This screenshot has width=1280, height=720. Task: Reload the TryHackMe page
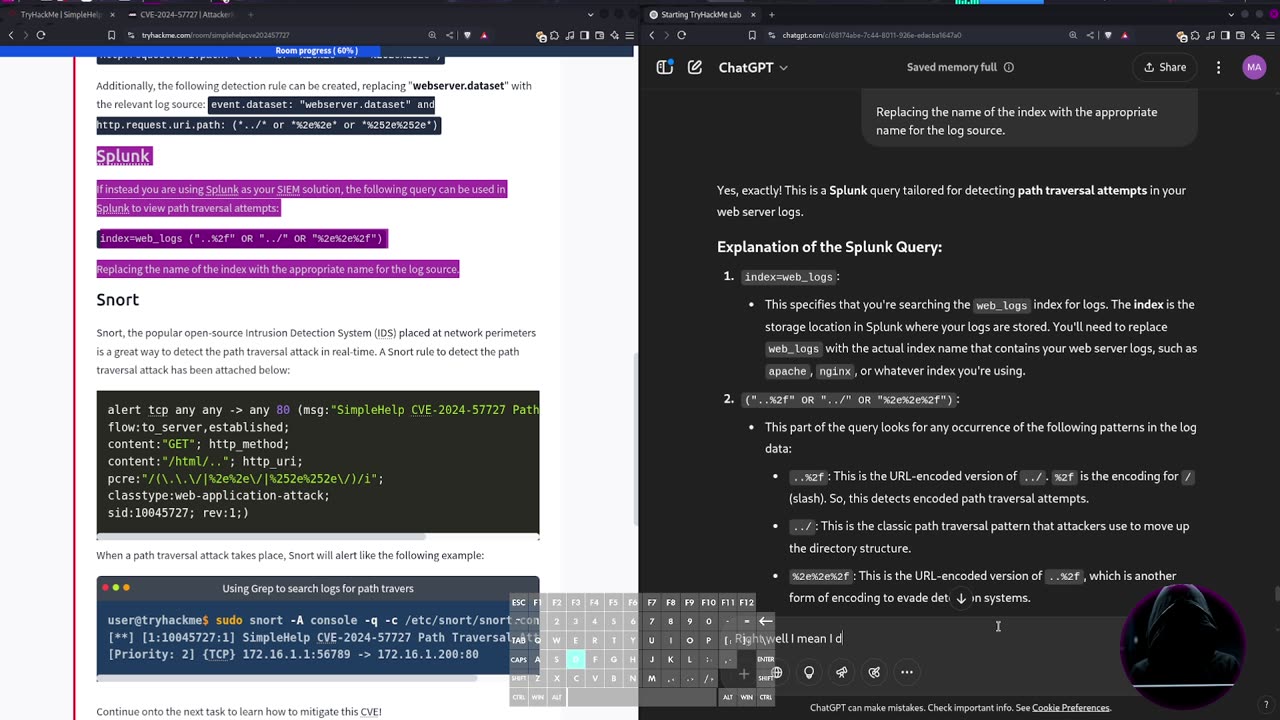tap(41, 35)
